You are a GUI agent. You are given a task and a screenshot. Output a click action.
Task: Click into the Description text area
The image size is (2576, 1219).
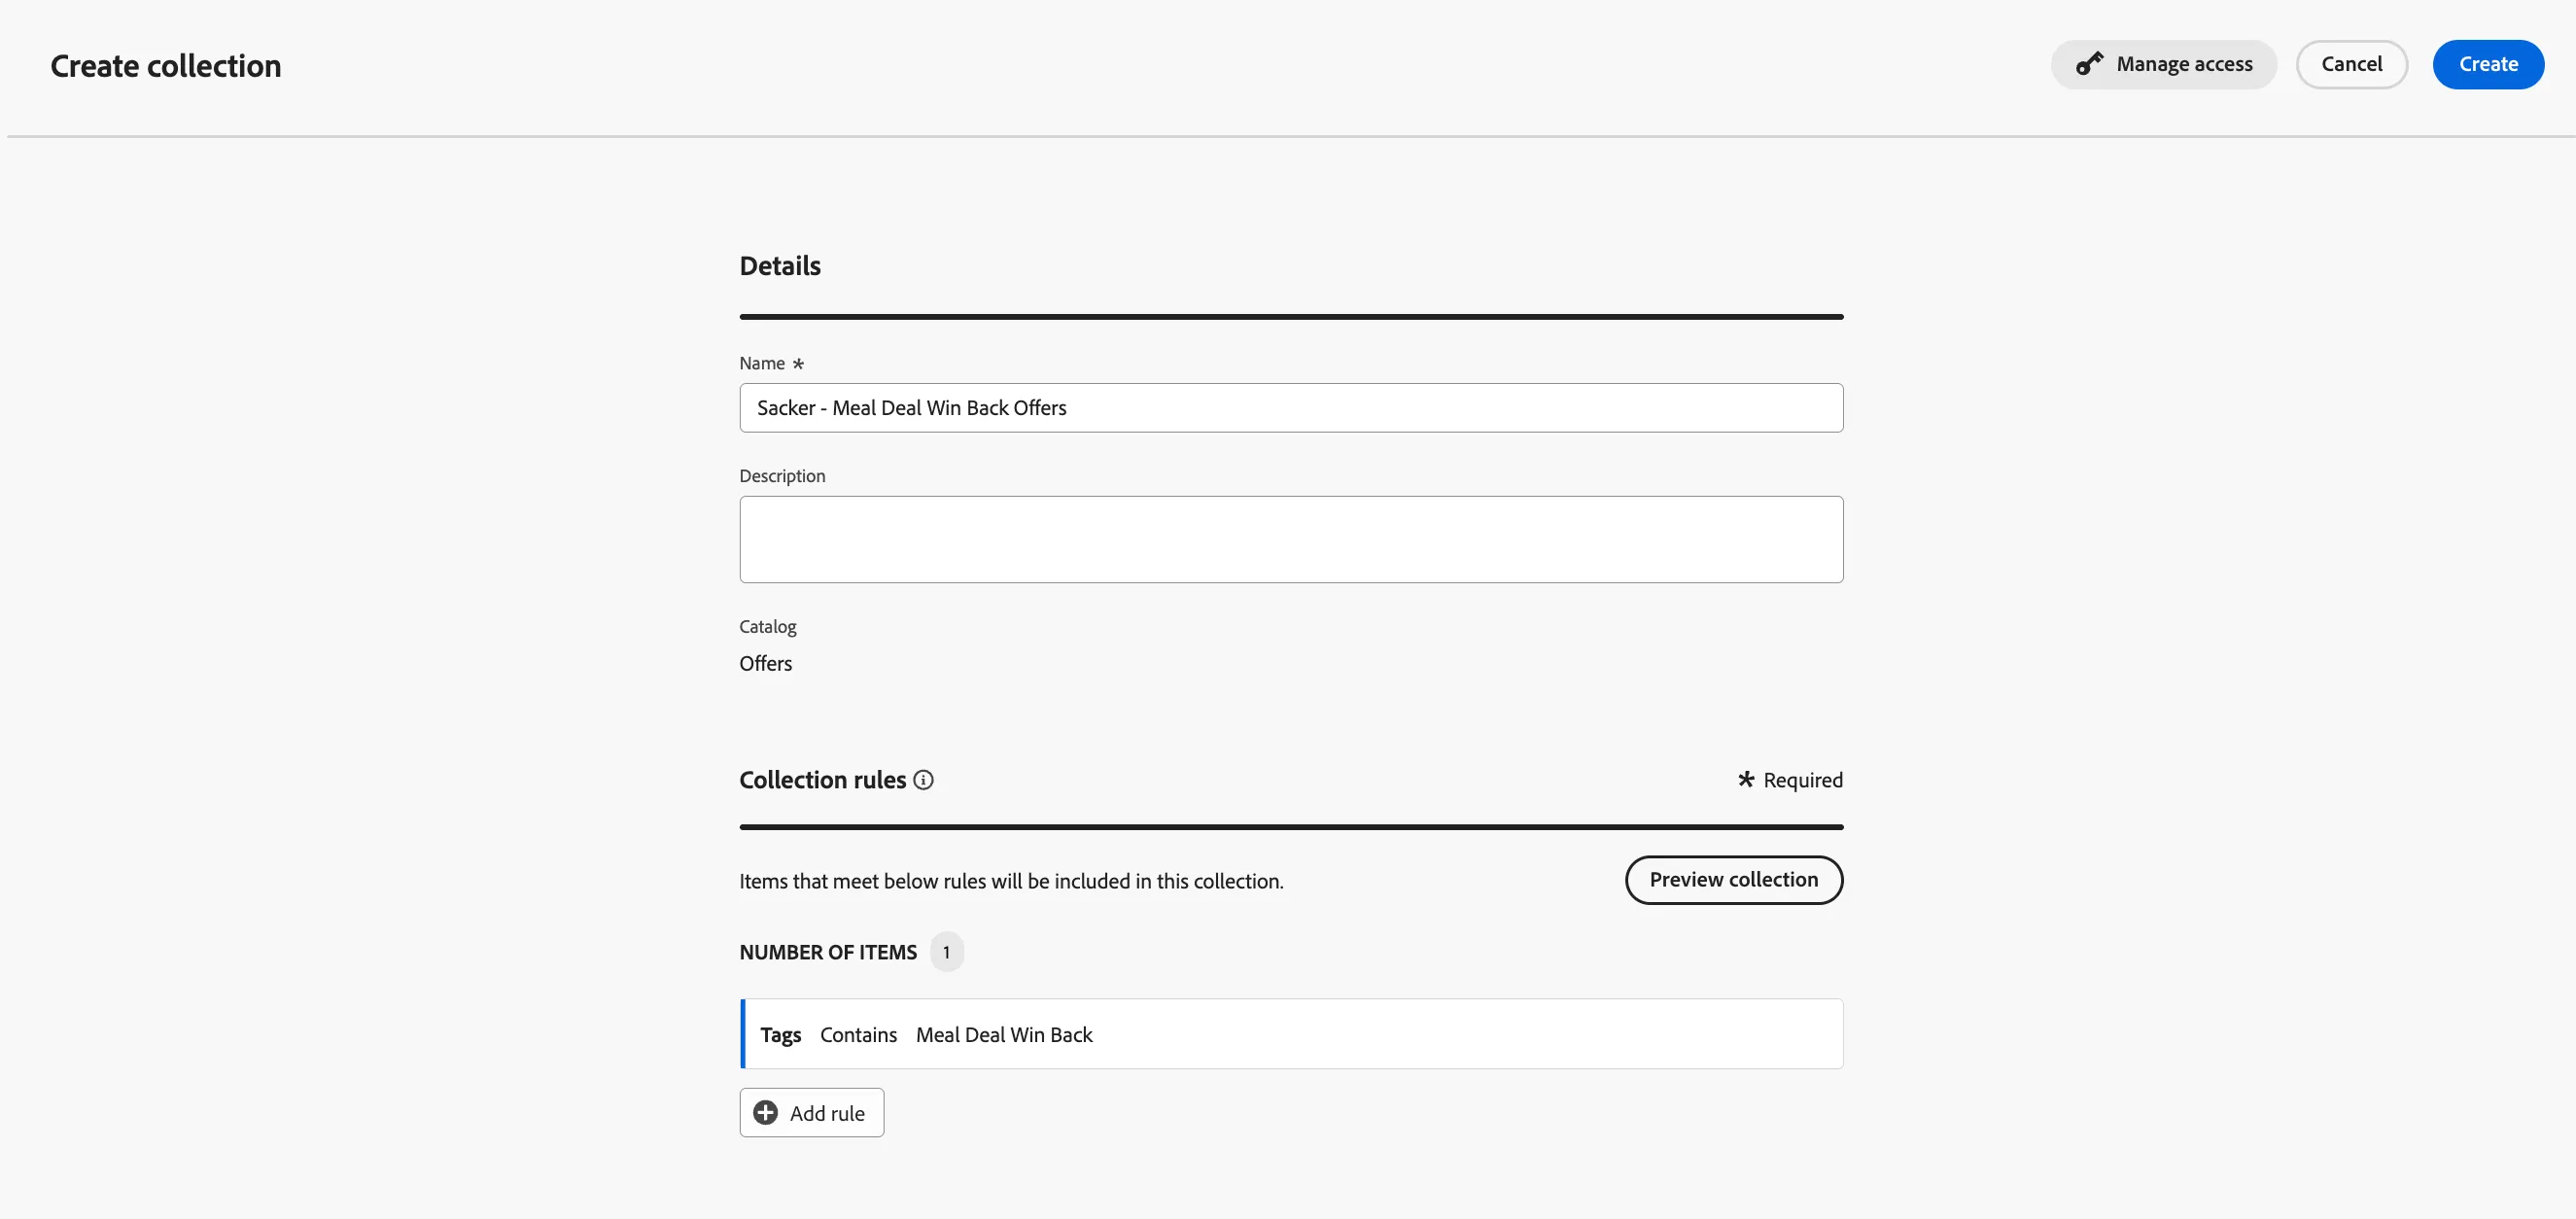click(x=1291, y=539)
